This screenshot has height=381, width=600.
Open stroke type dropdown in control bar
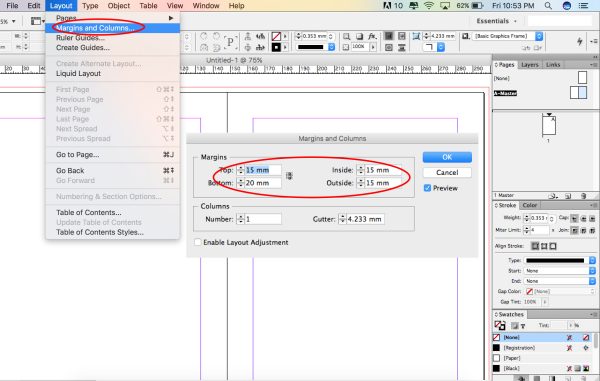pyautogui.click(x=332, y=47)
